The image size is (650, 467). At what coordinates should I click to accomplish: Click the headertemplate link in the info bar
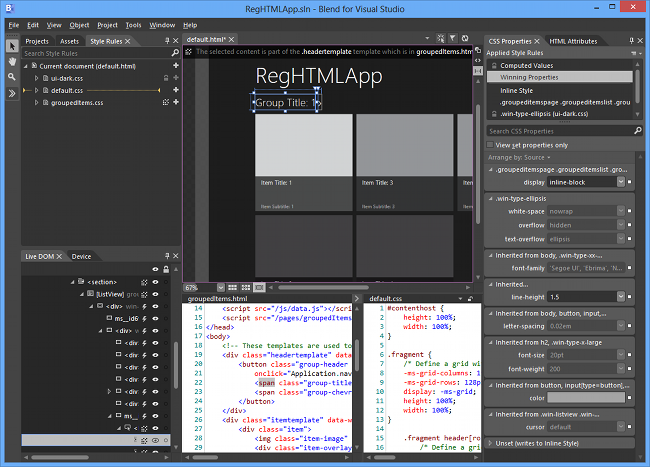326,51
